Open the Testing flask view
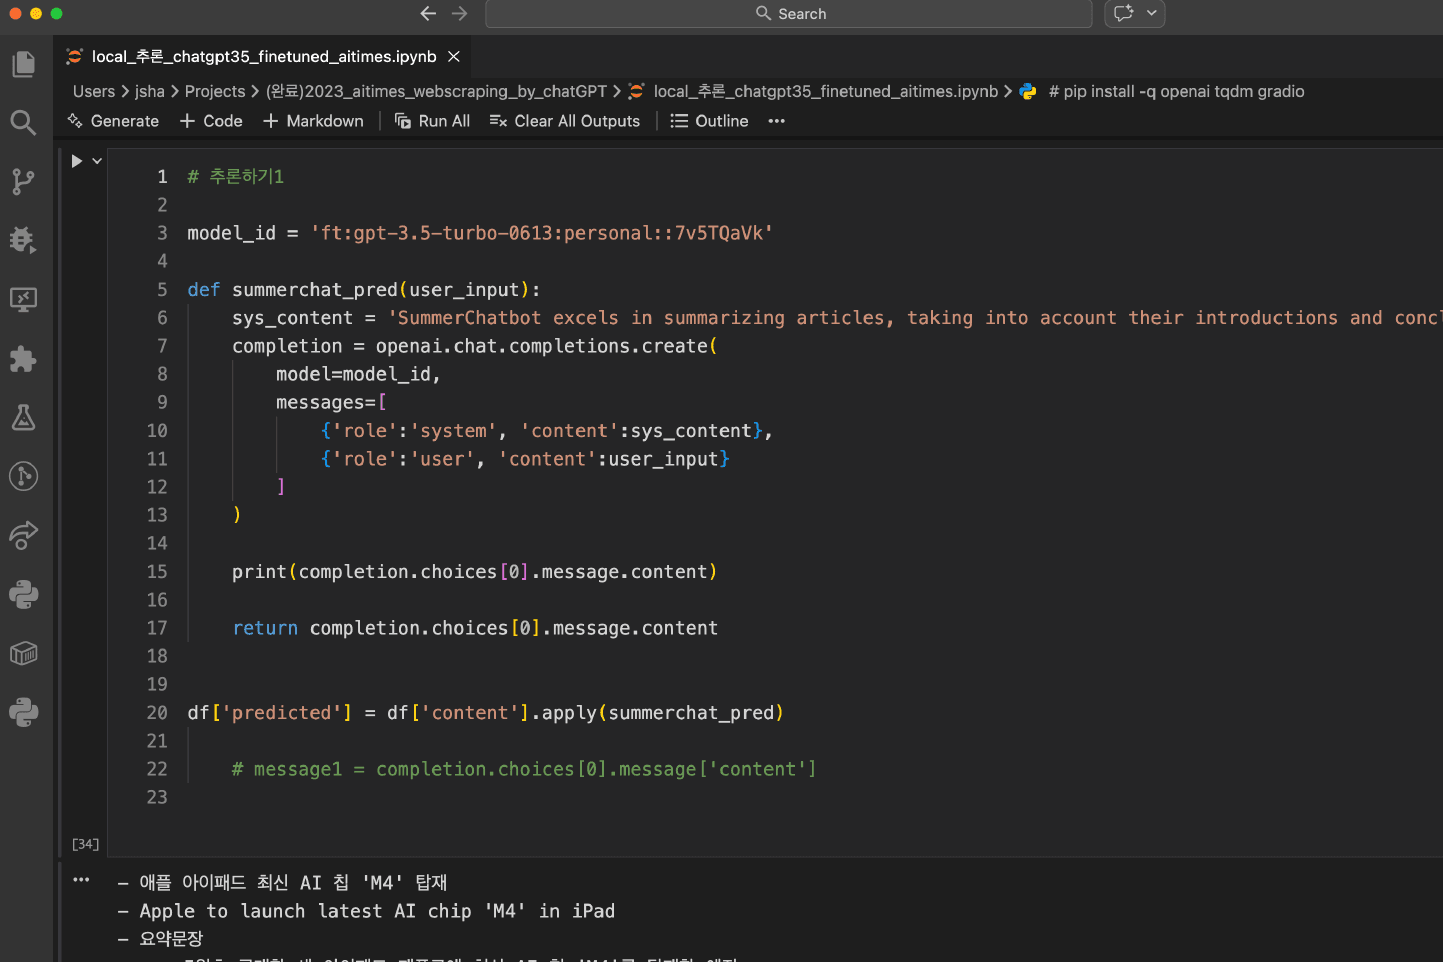The image size is (1443, 962). coord(23,417)
